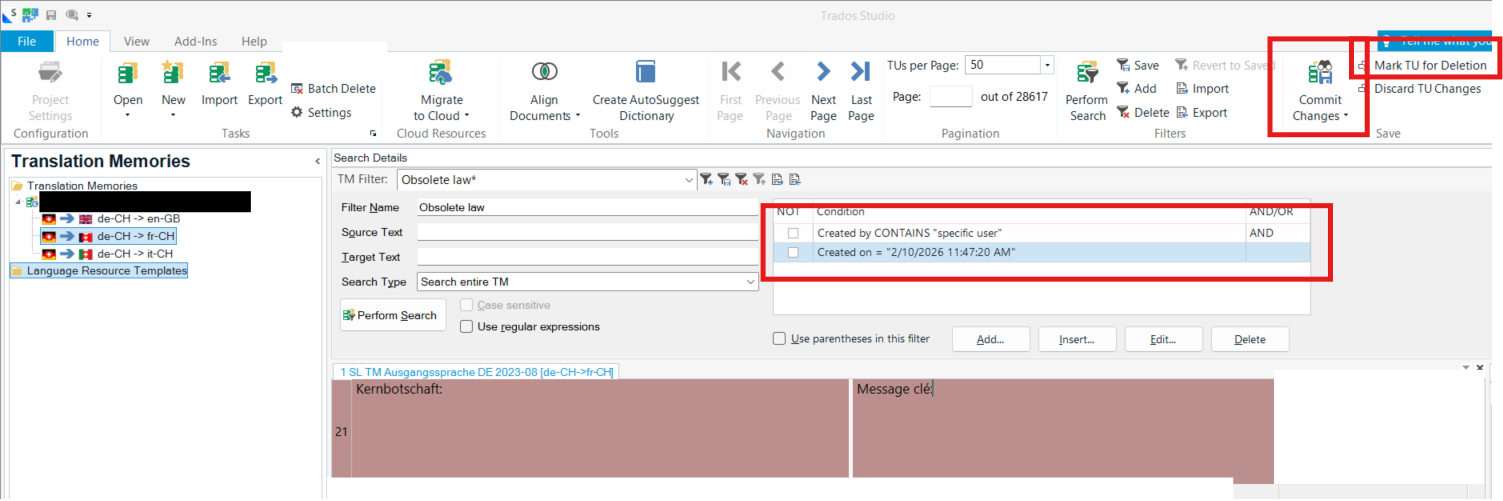Click the Add... condition button
Viewport: 1503px width, 501px height.
click(990, 340)
